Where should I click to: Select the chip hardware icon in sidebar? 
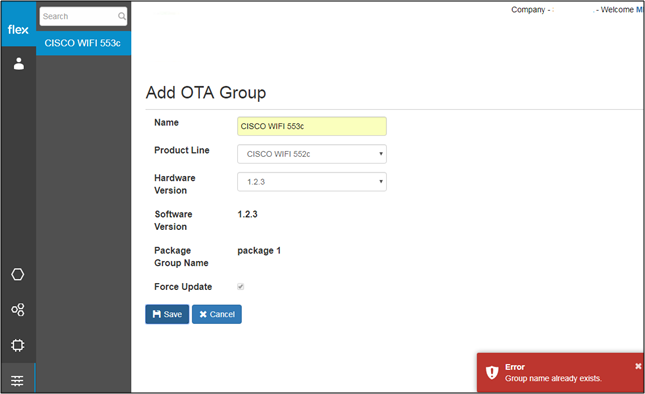(x=18, y=345)
